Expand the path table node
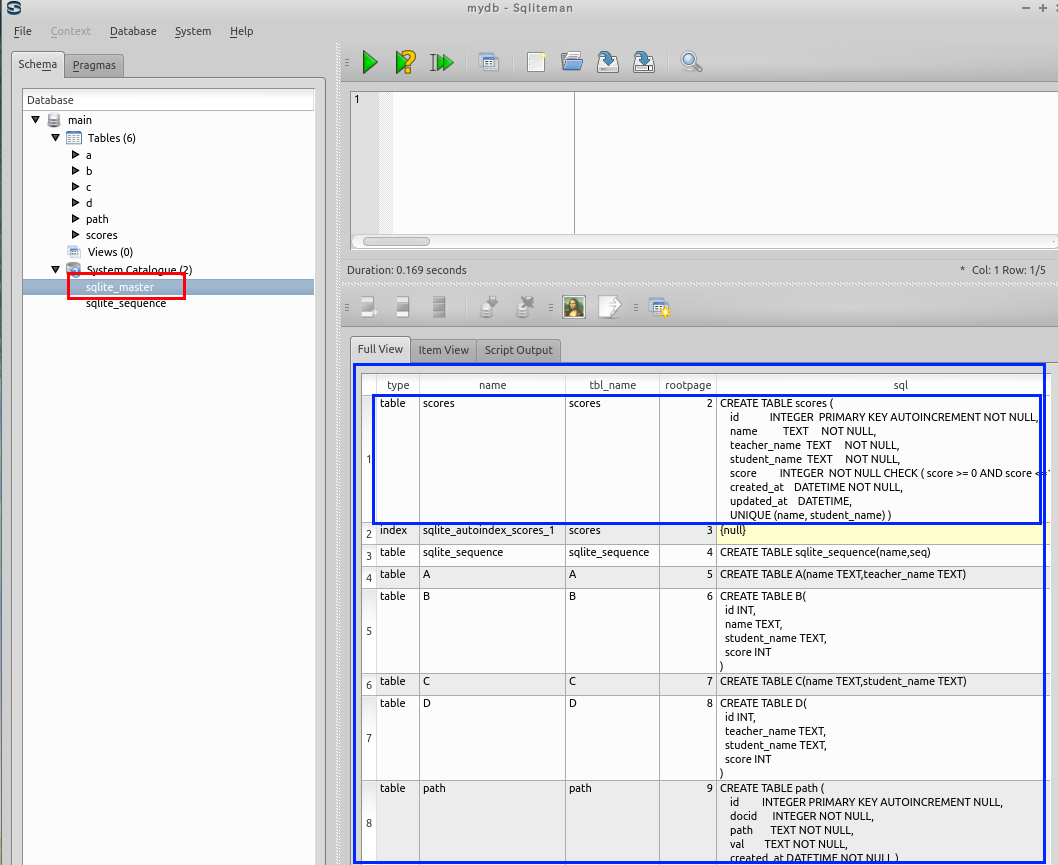1058x865 pixels. (75, 219)
